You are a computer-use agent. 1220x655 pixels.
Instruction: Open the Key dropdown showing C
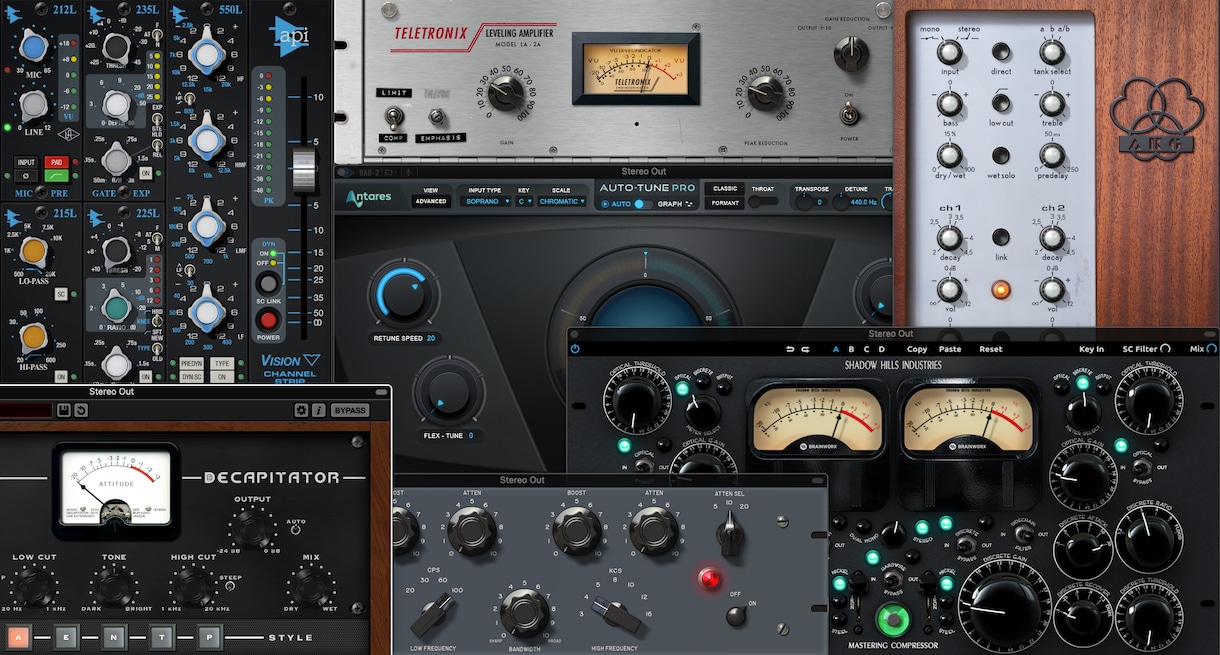coord(525,201)
